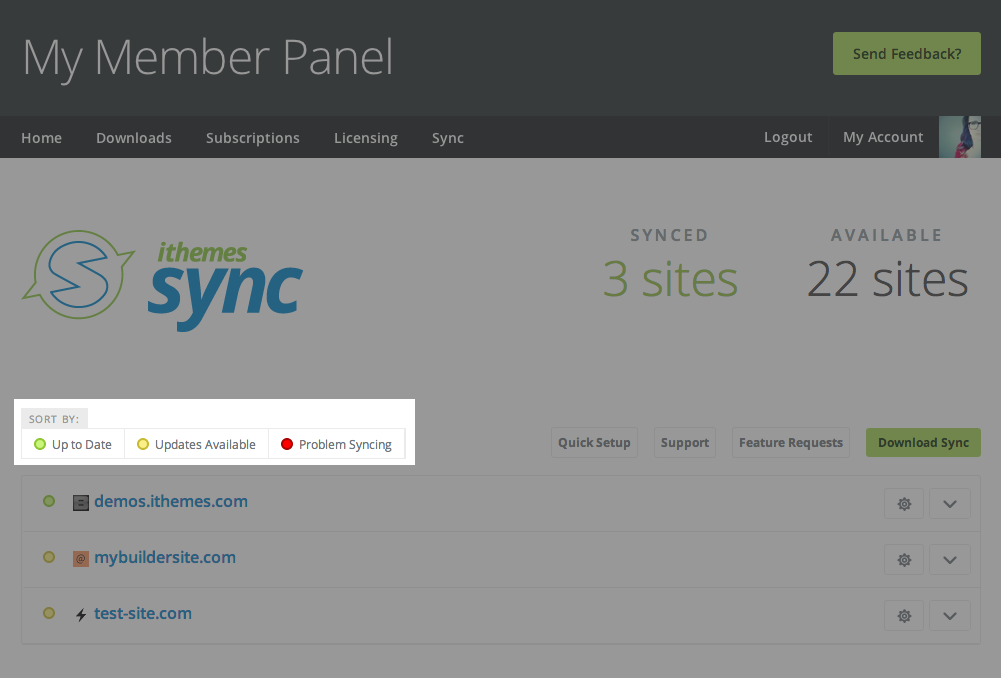Click the iThemes Sync speech-bubble logo
Screen dimensions: 1001x678
(x=79, y=275)
